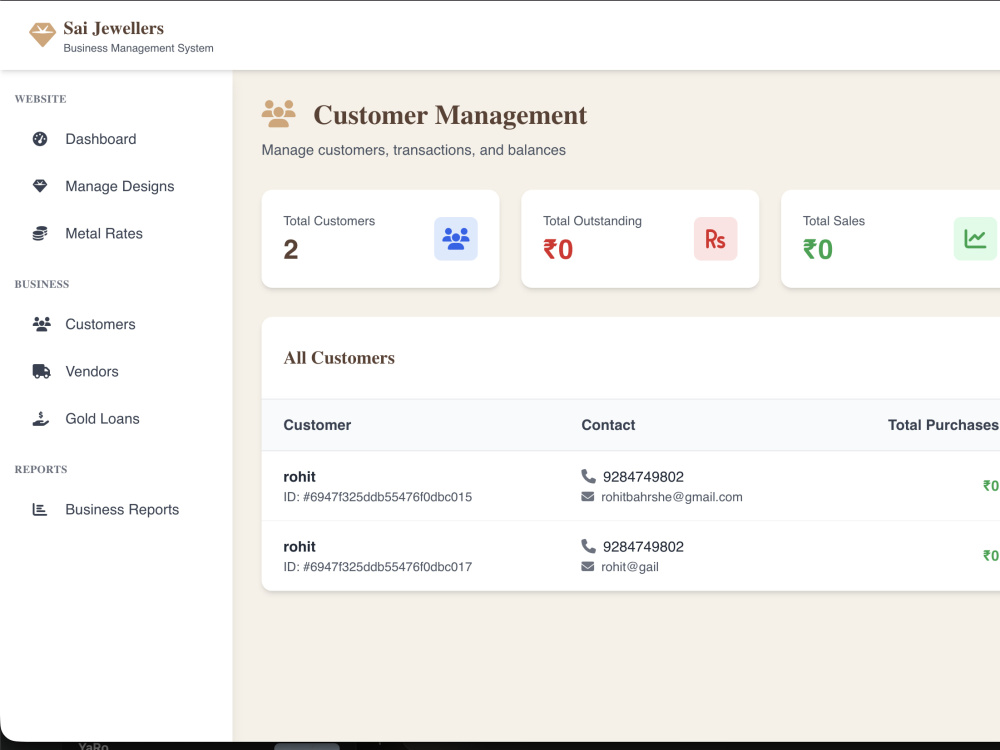
Task: Click rohit name above ID ending dbc017
Action: [299, 547]
